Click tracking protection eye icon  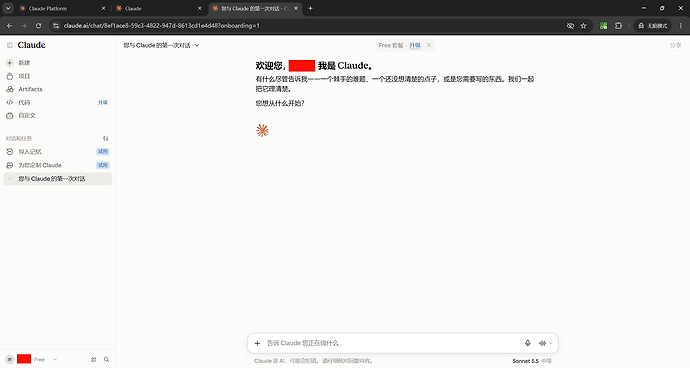(x=570, y=26)
